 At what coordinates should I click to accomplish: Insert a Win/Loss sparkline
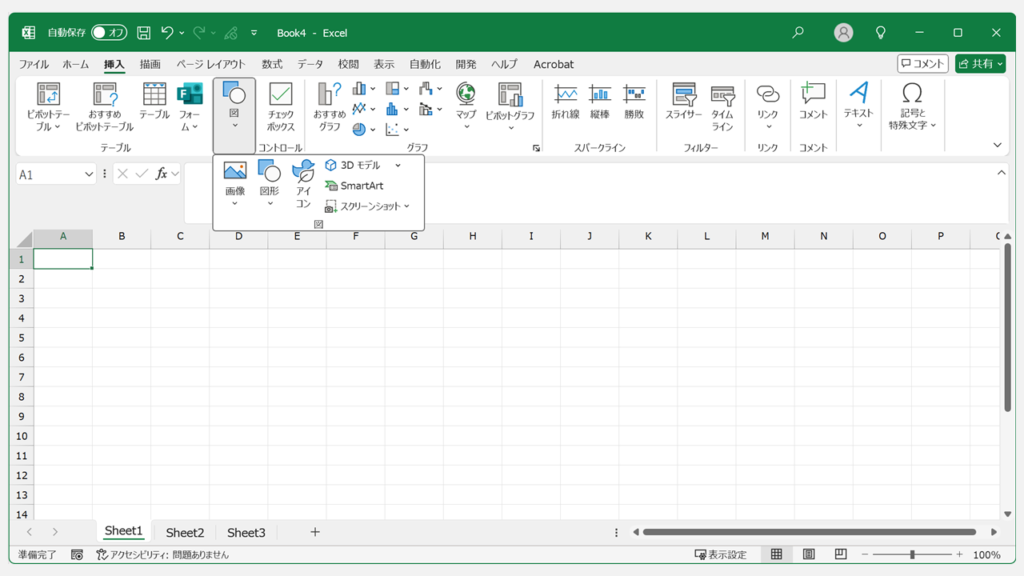point(634,101)
